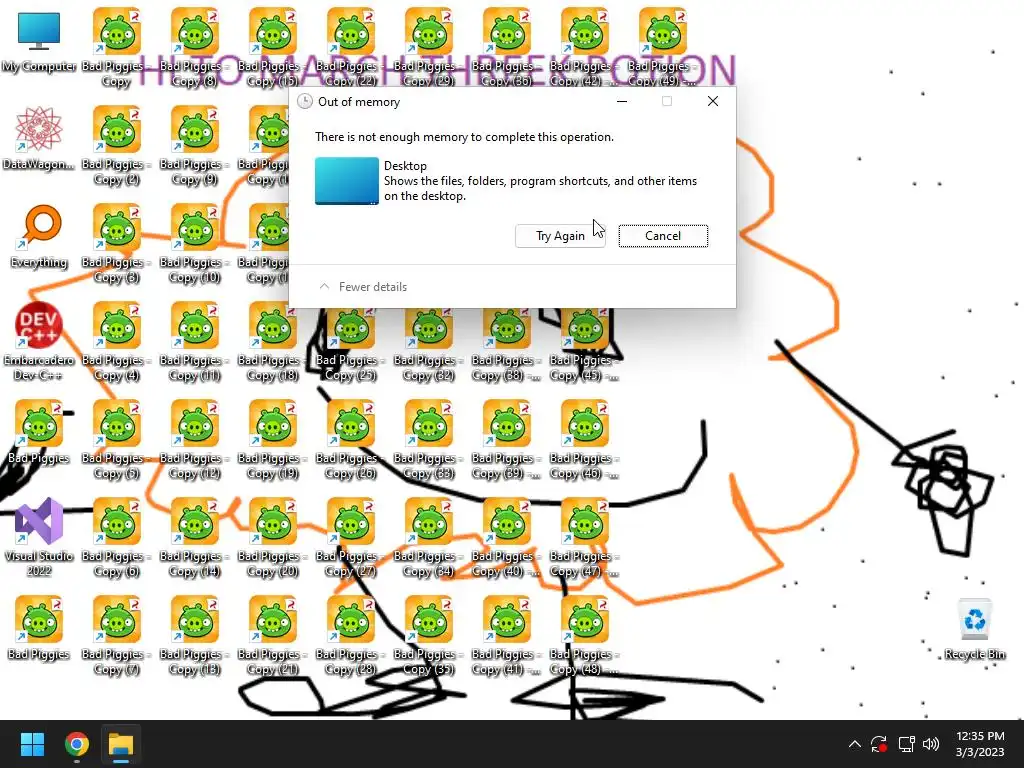The image size is (1024, 768).
Task: Select the Bad Piggies - Copy (22) shortcut
Action: tap(350, 47)
